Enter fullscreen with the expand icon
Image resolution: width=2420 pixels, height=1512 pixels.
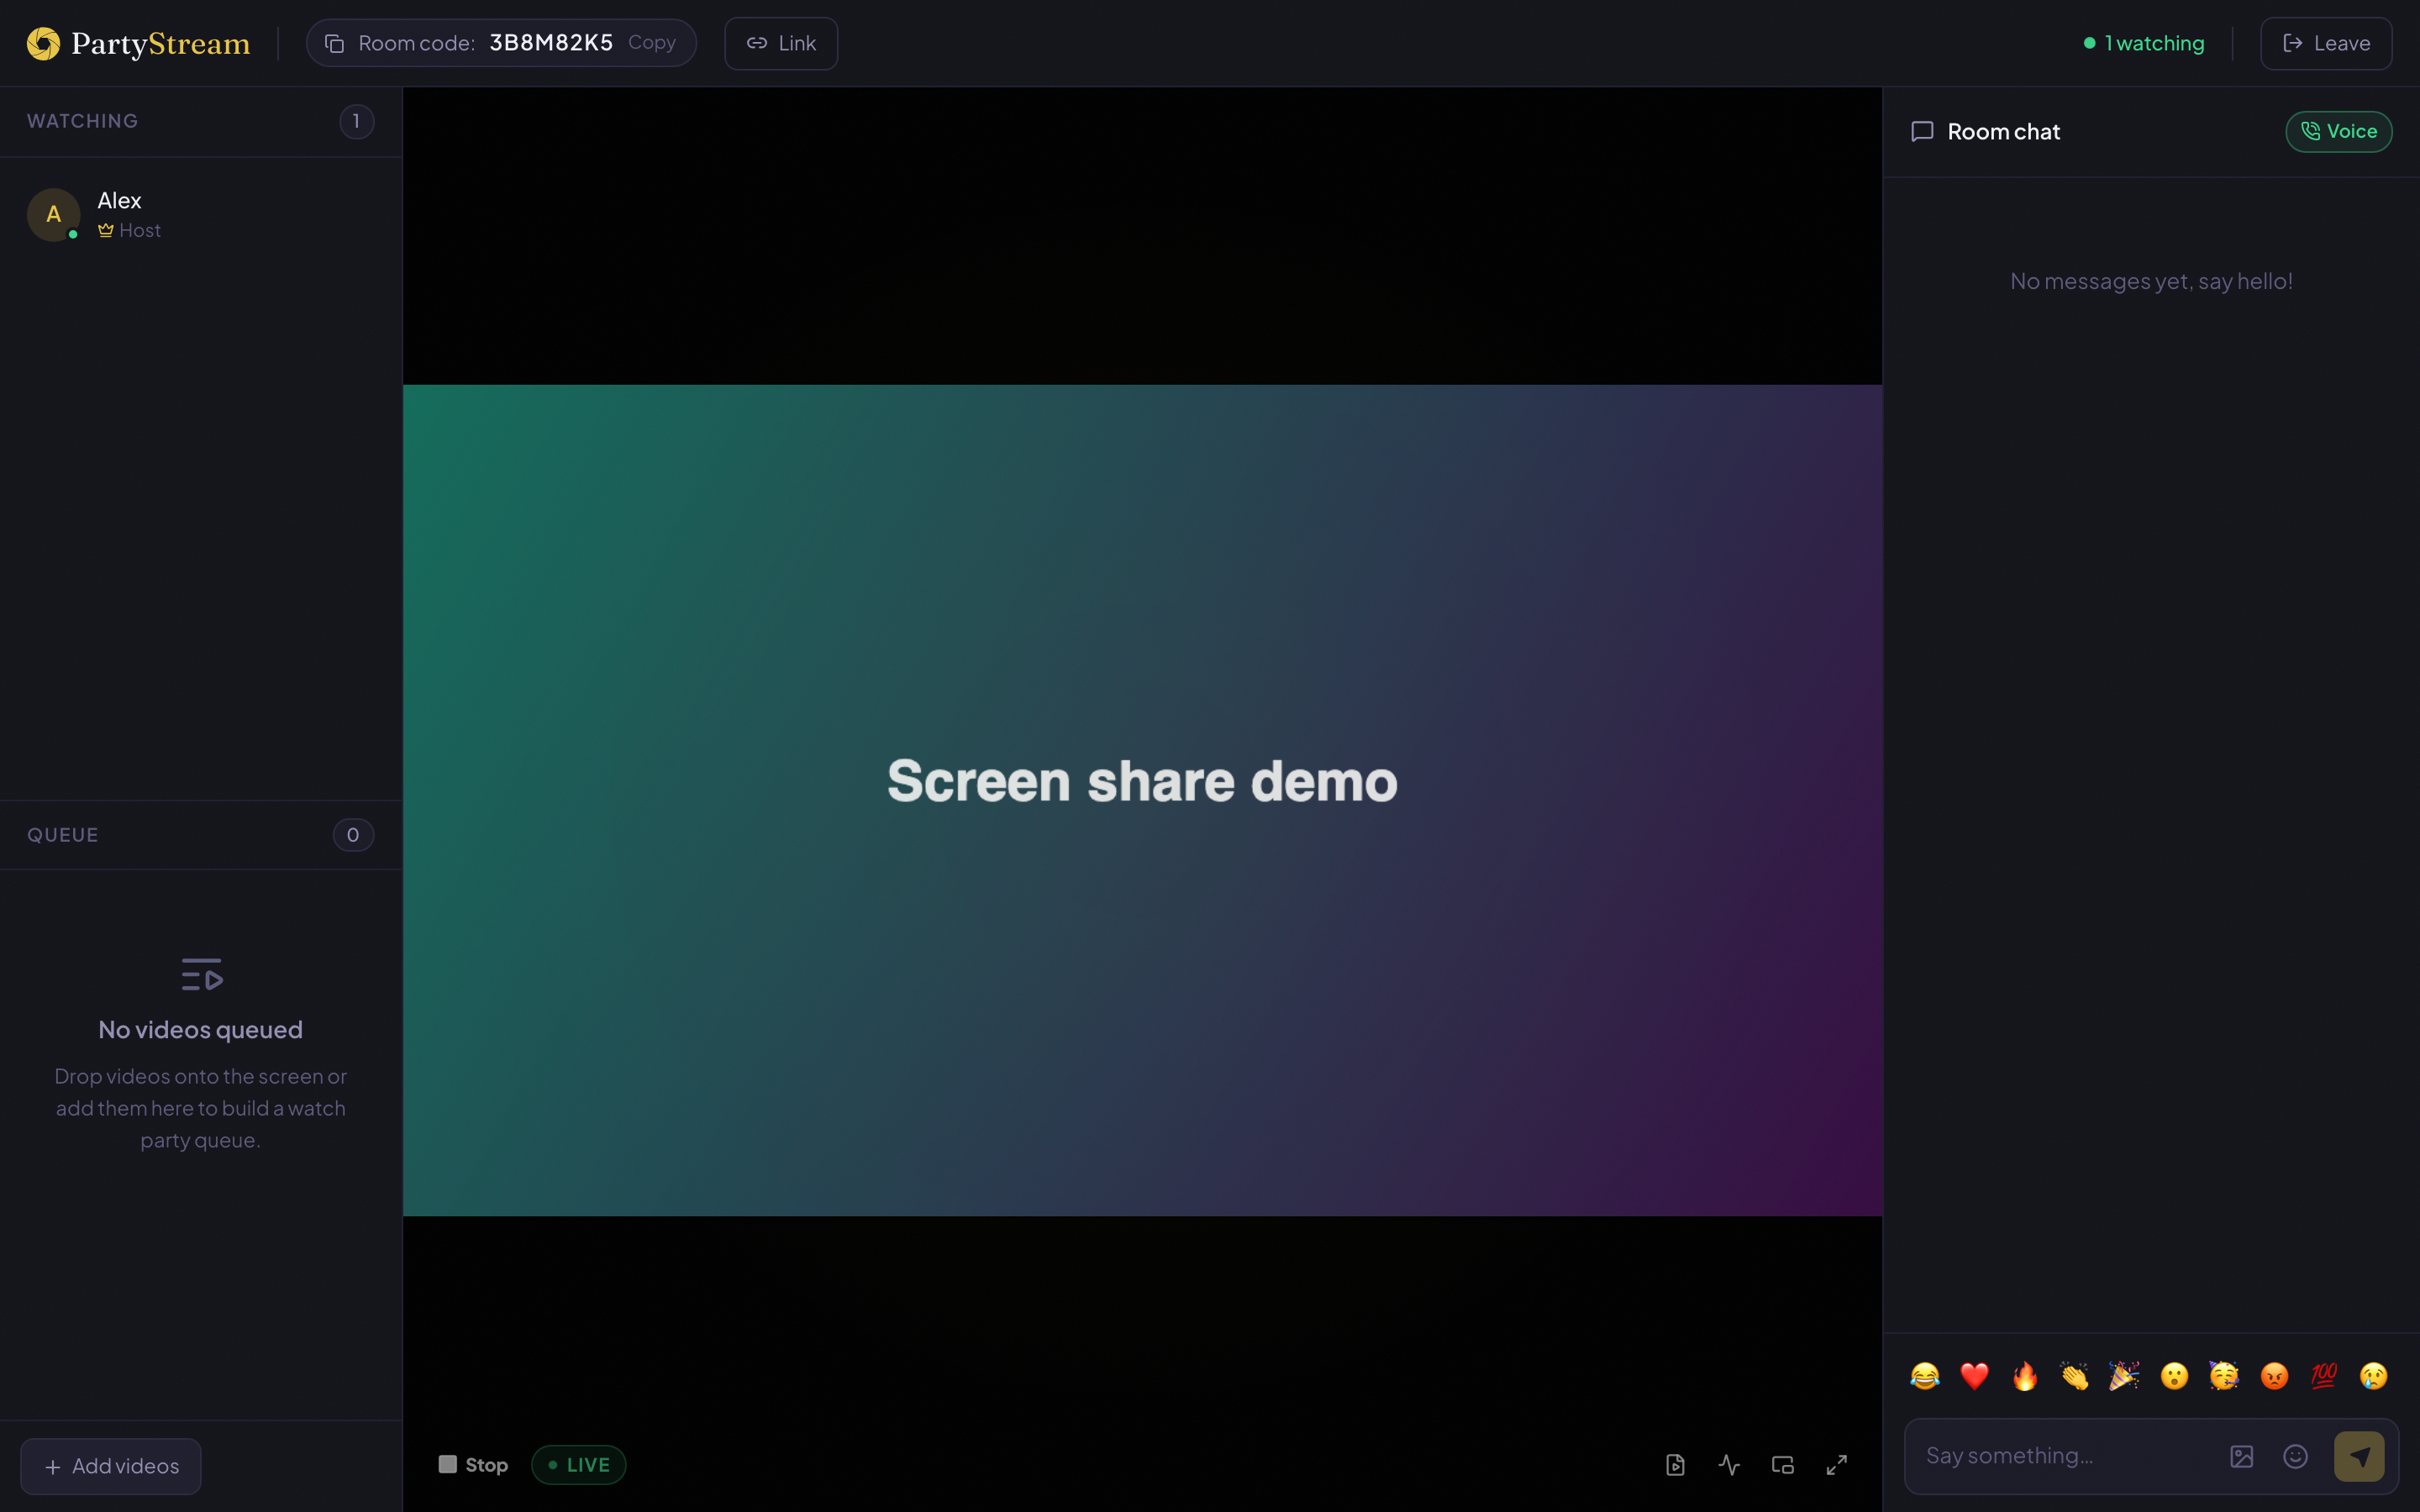pos(1837,1465)
